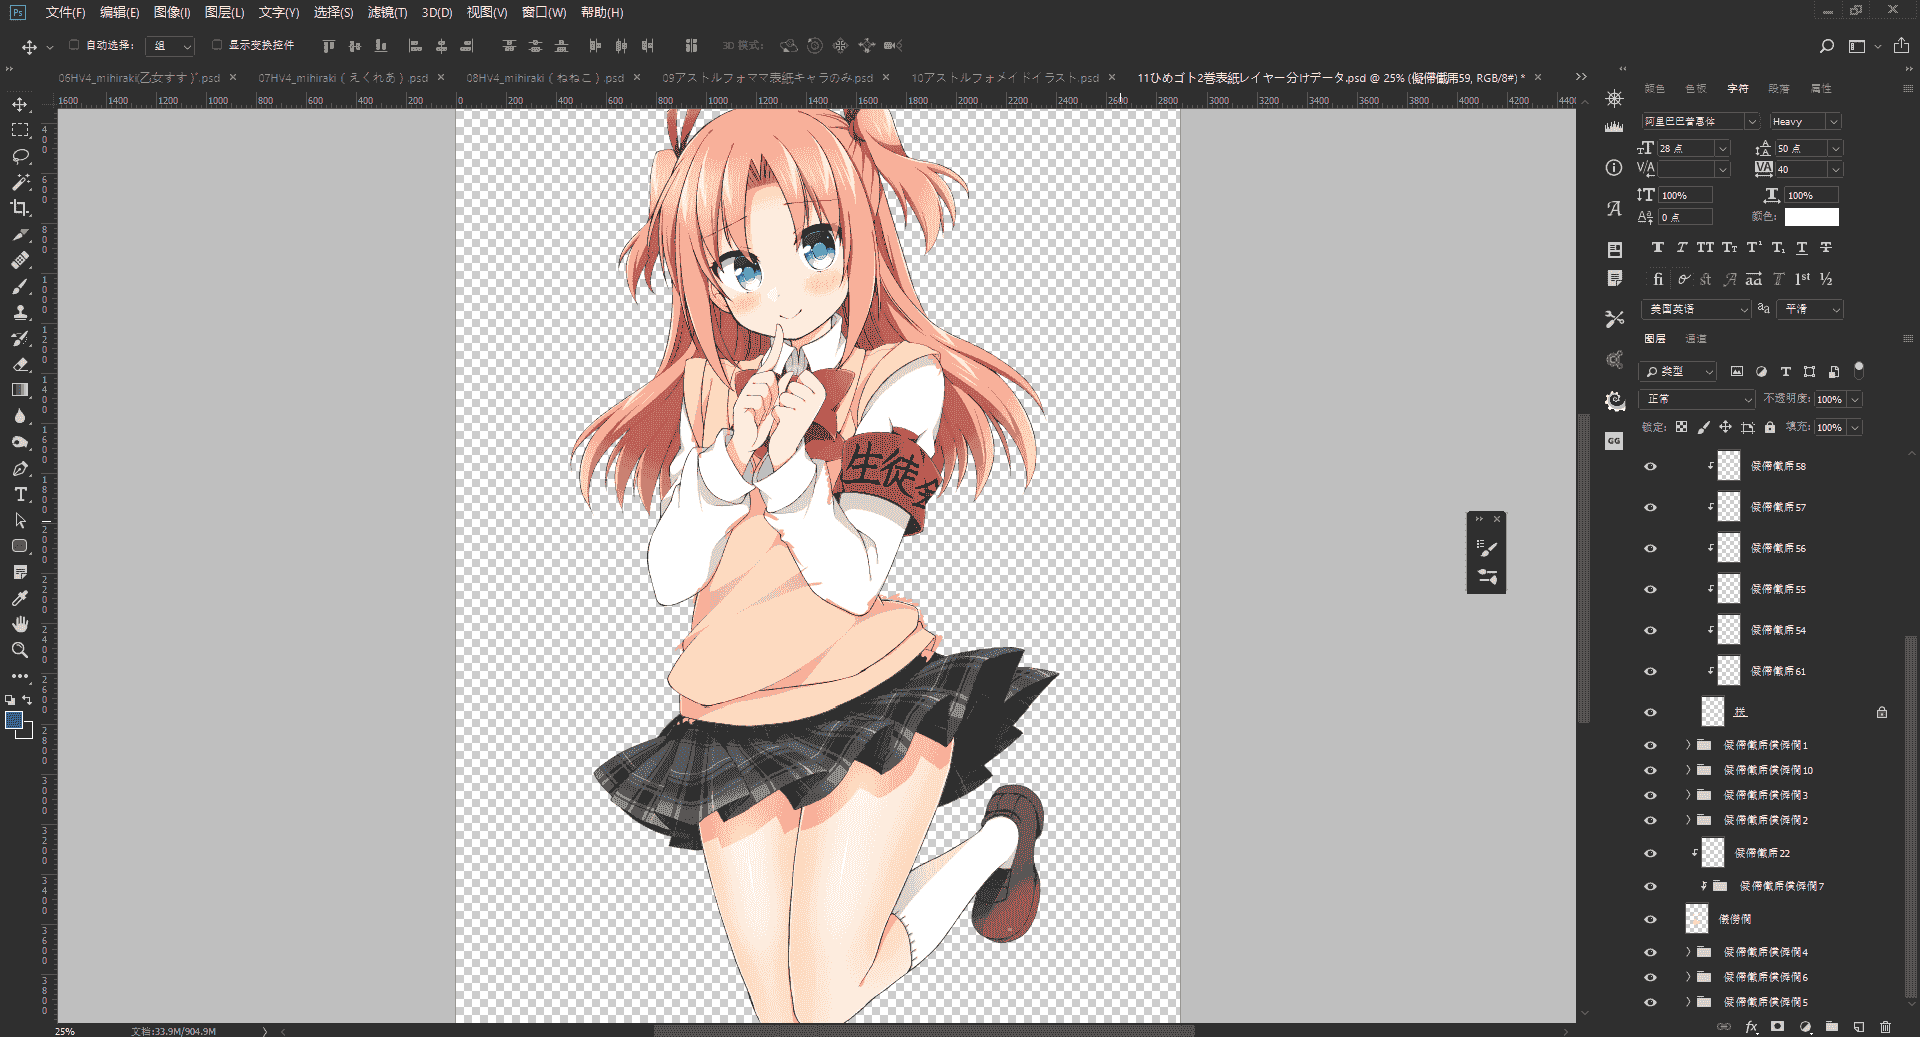This screenshot has width=1920, height=1037.
Task: Click the white text color swatch
Action: point(1812,217)
